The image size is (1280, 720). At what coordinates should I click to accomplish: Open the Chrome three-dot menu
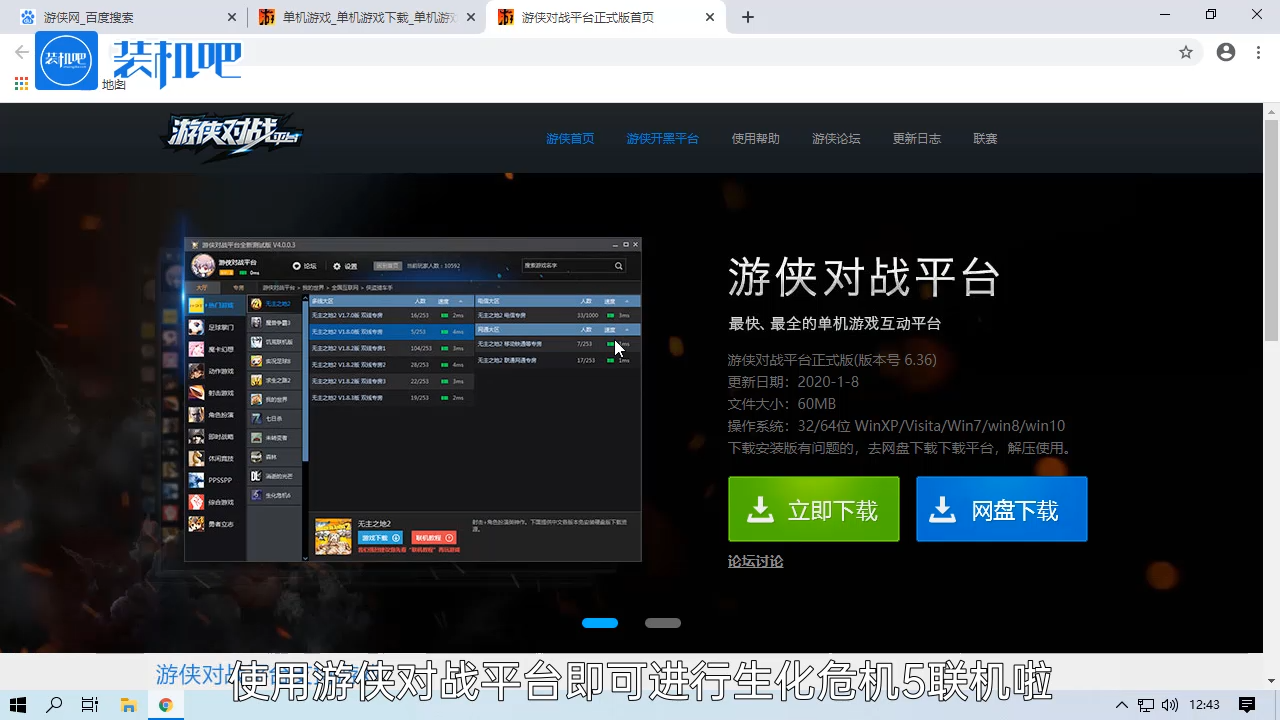tap(1257, 52)
